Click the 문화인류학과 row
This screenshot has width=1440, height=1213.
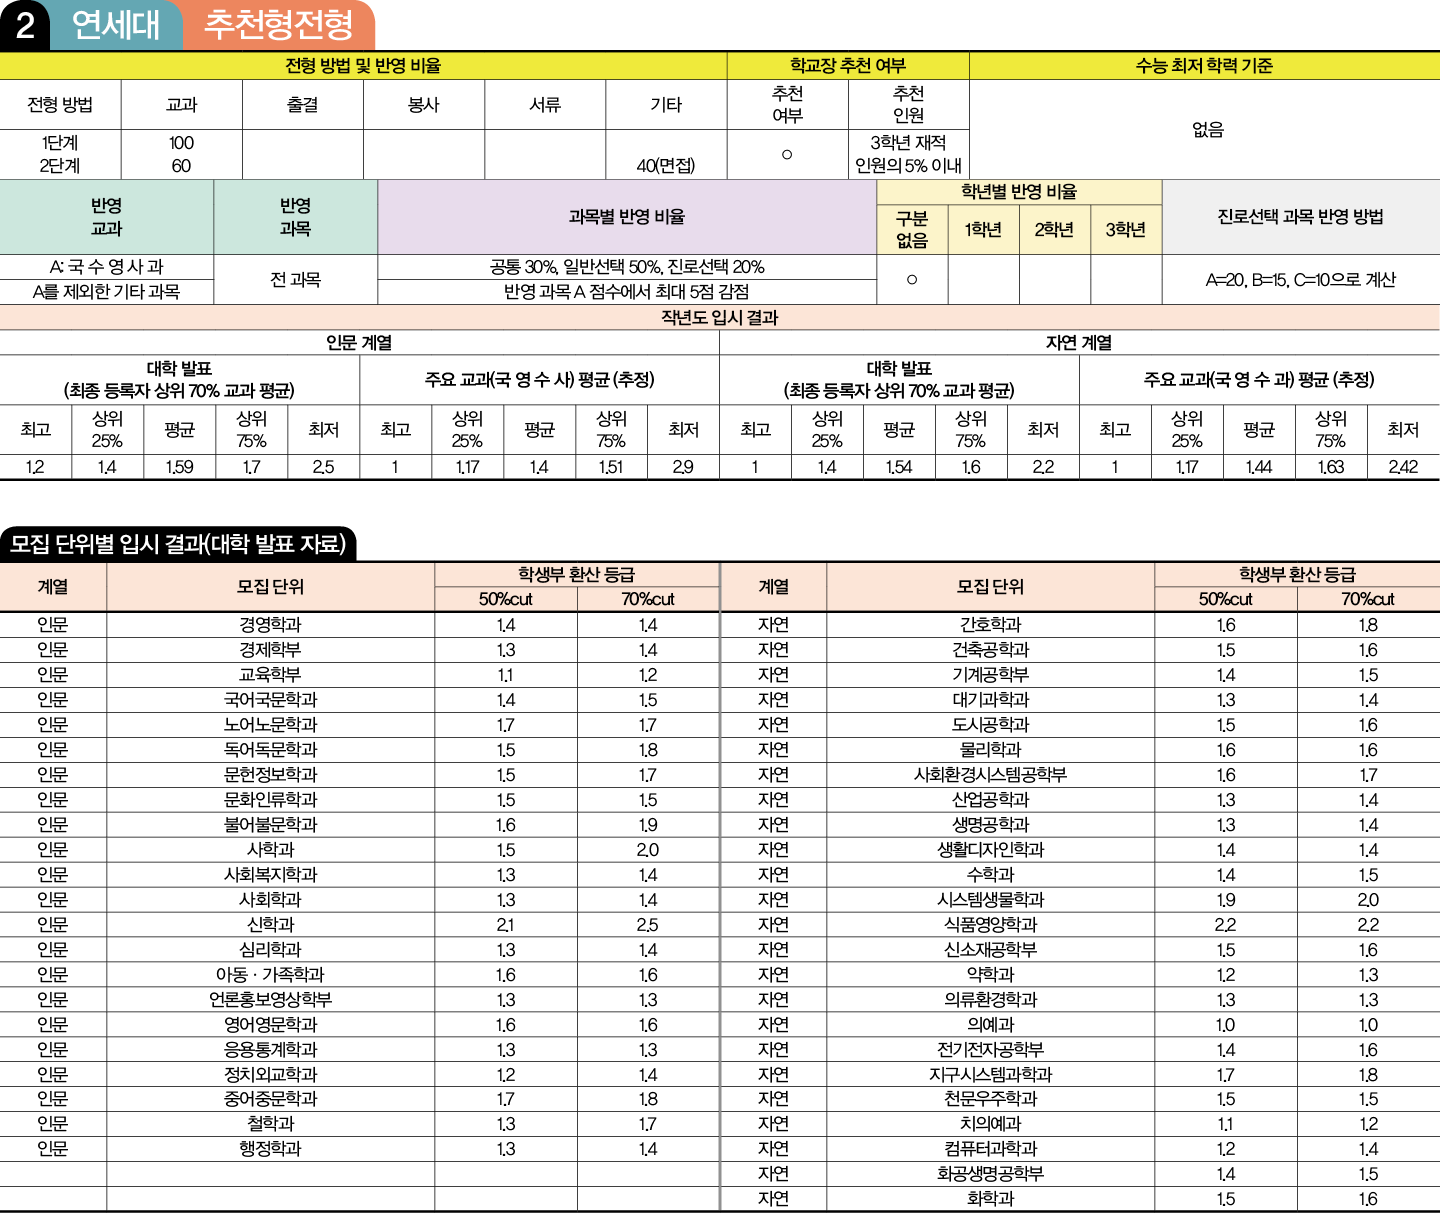[x=360, y=800]
